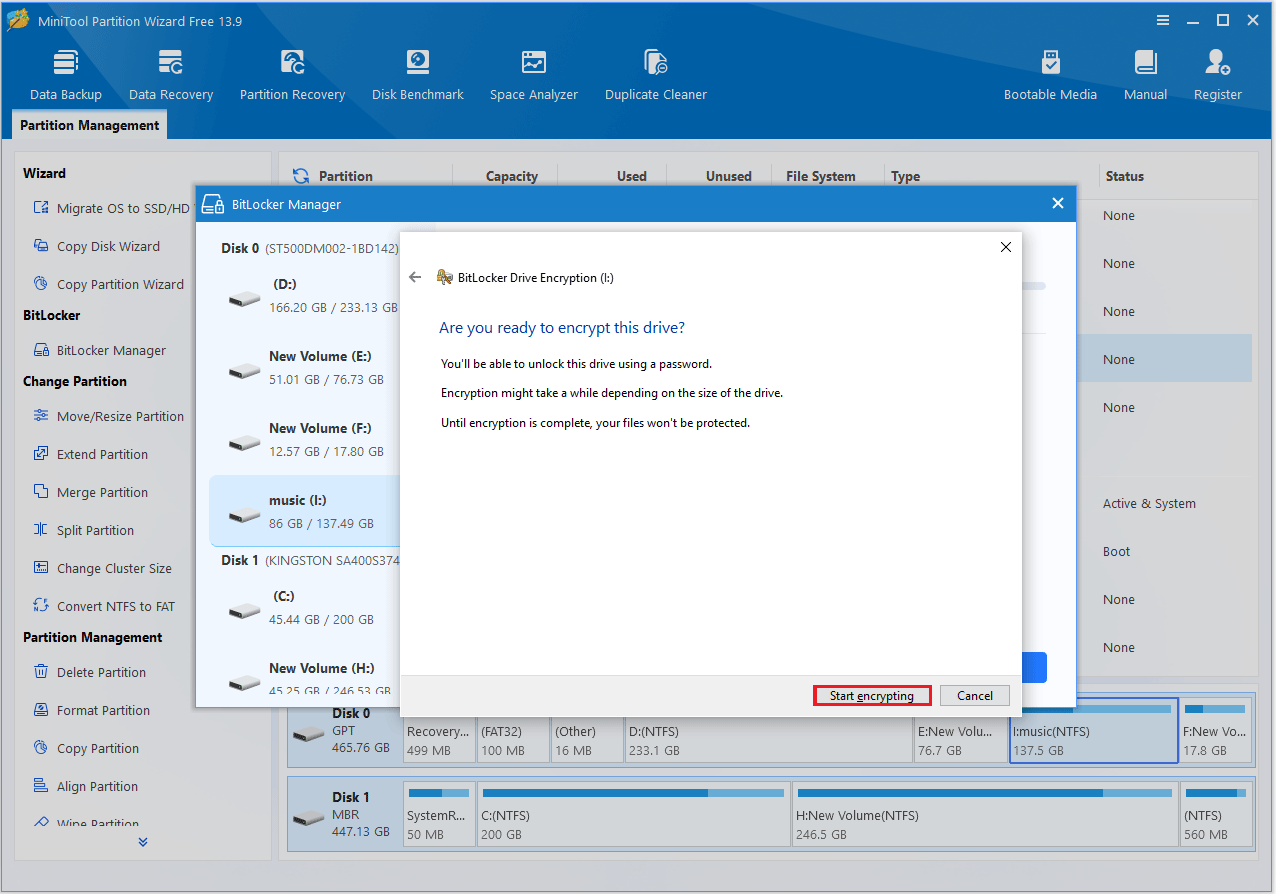Sort by Used column header
The image size is (1276, 894).
631,176
